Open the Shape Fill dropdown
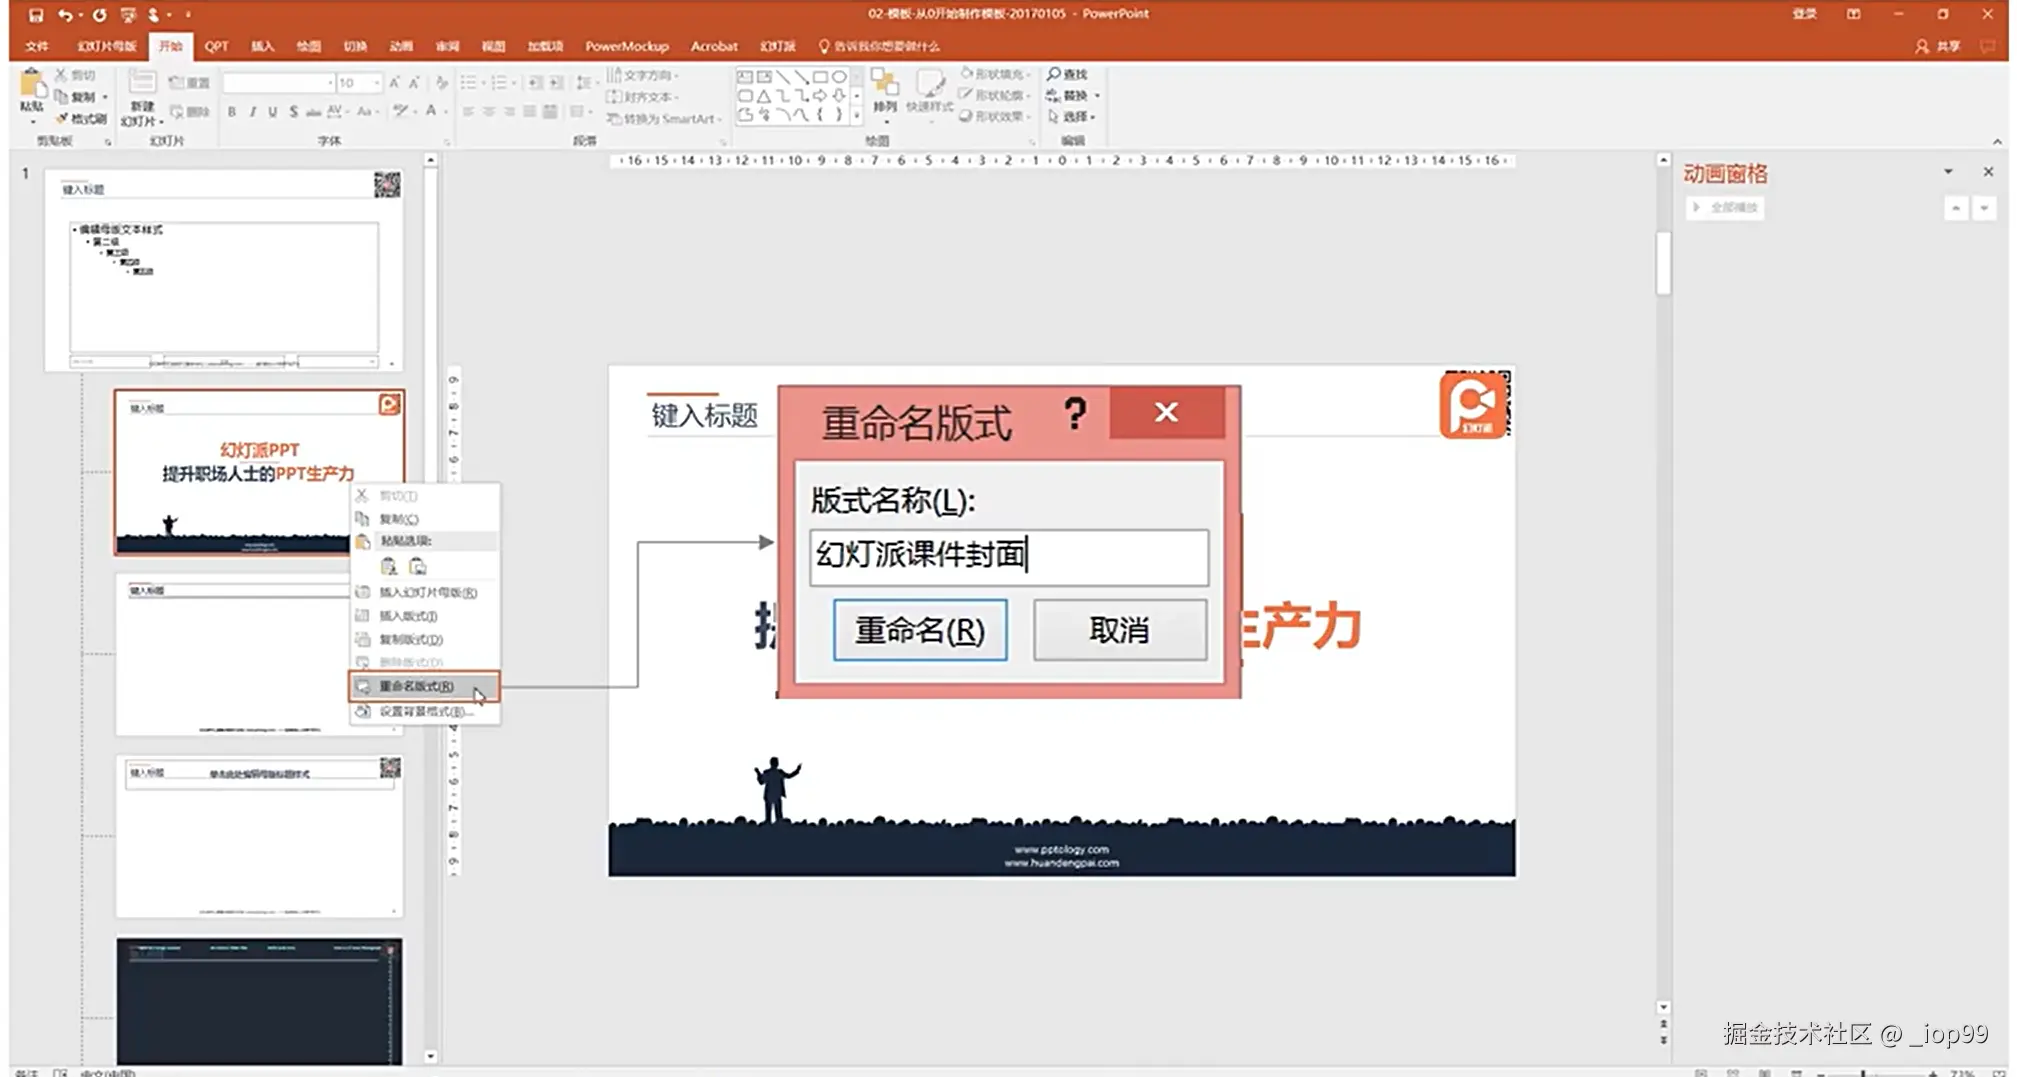 pyautogui.click(x=994, y=74)
